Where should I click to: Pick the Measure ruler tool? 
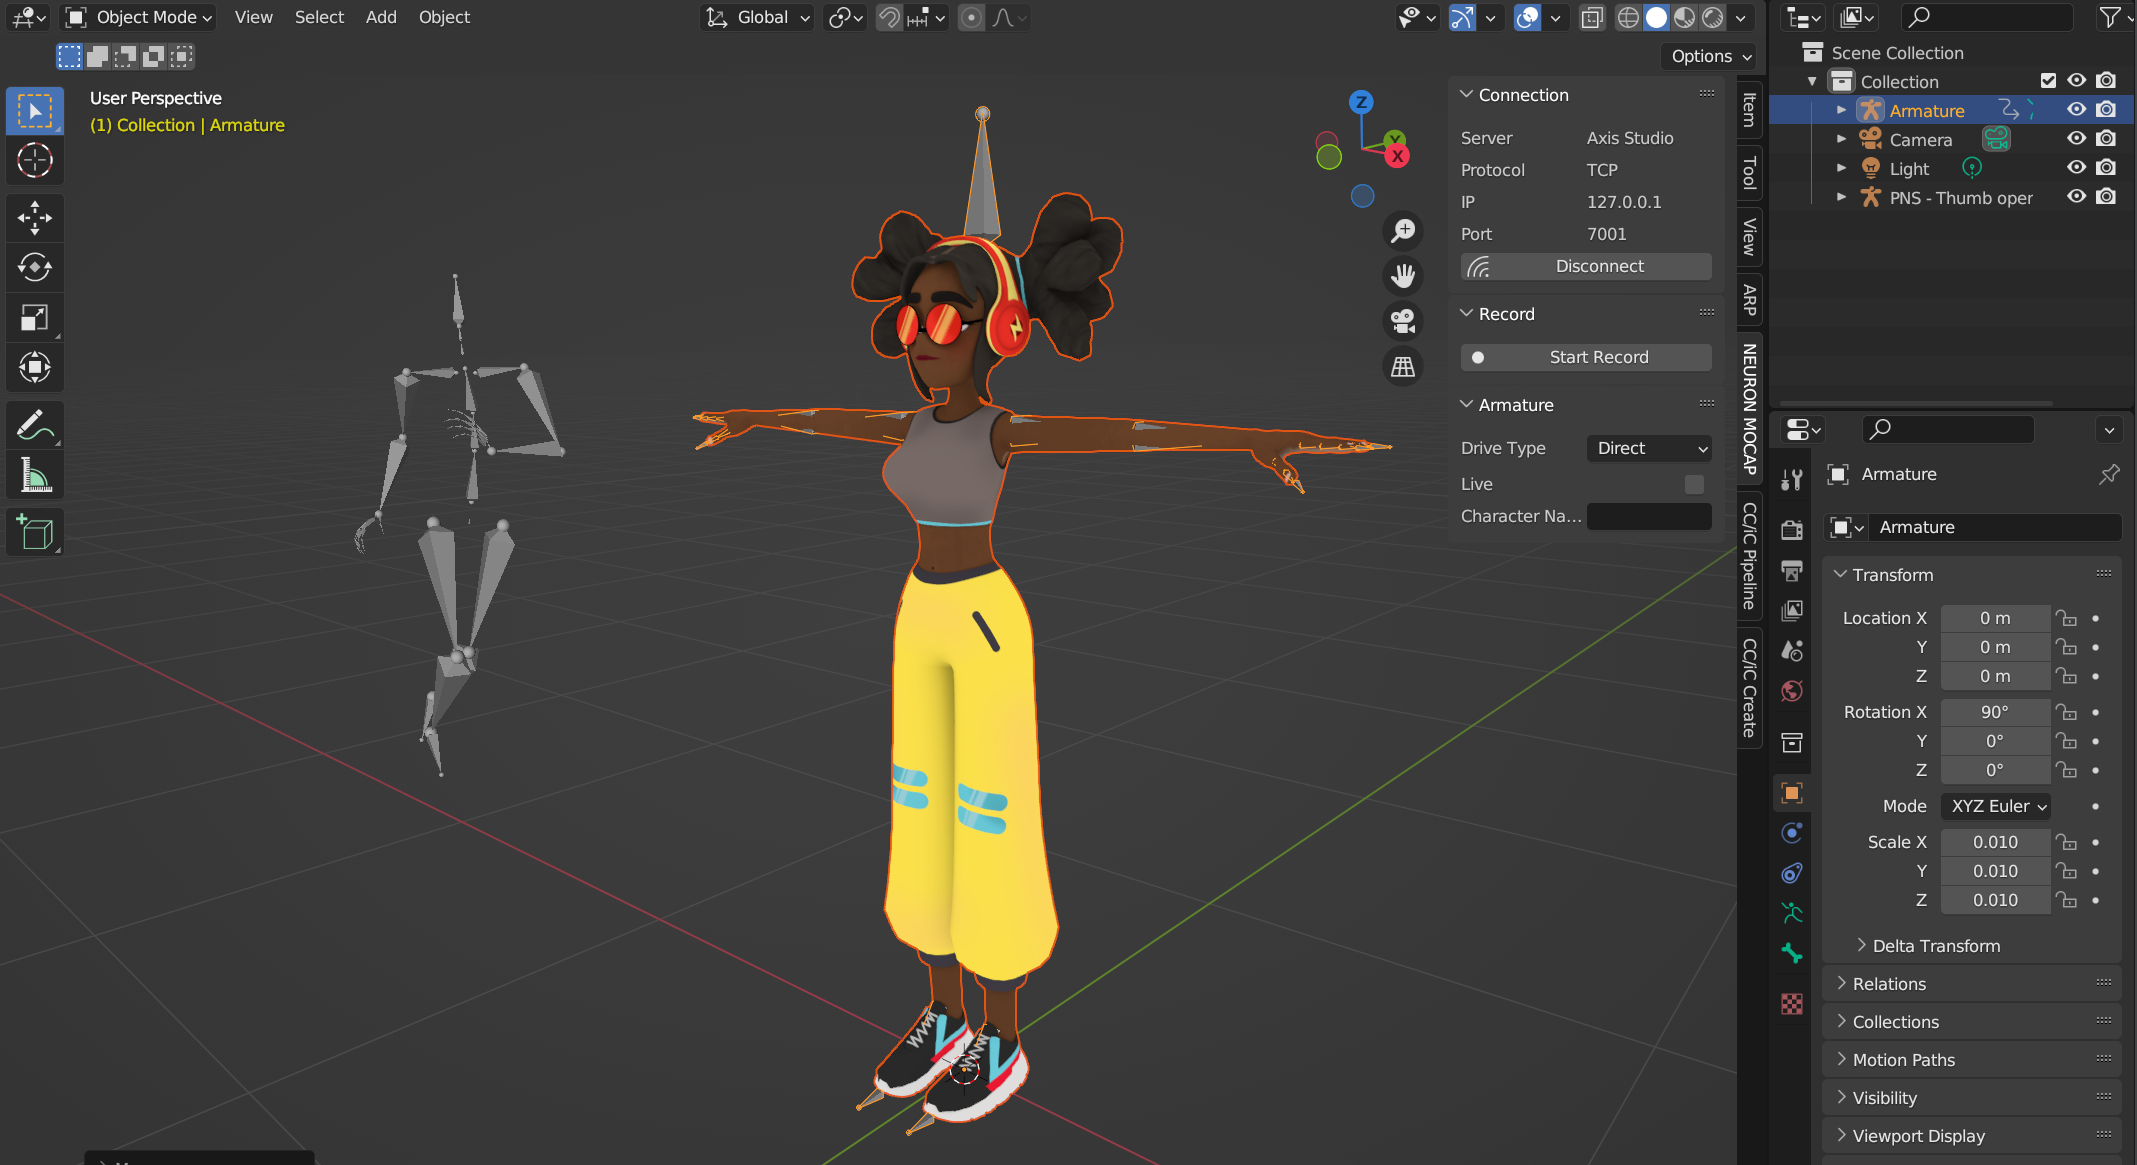pyautogui.click(x=35, y=476)
